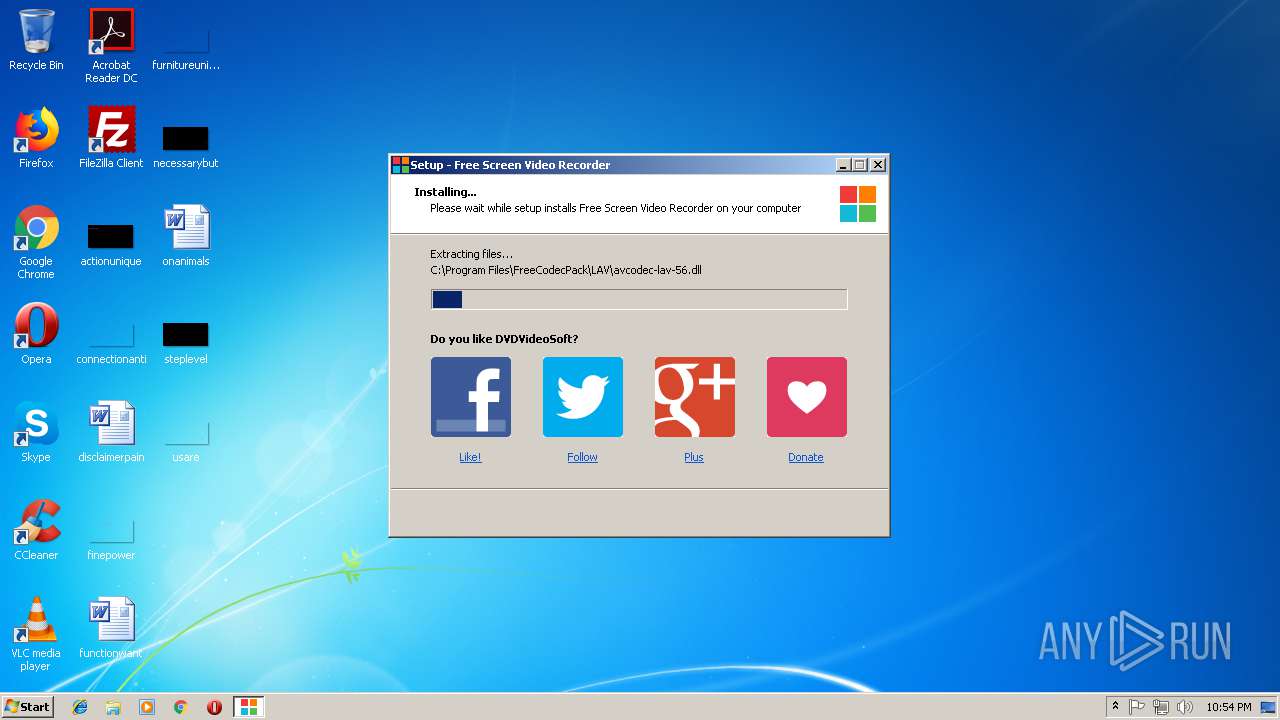Click the network tray icon
This screenshot has width=1280, height=720.
pyautogui.click(x=1161, y=707)
